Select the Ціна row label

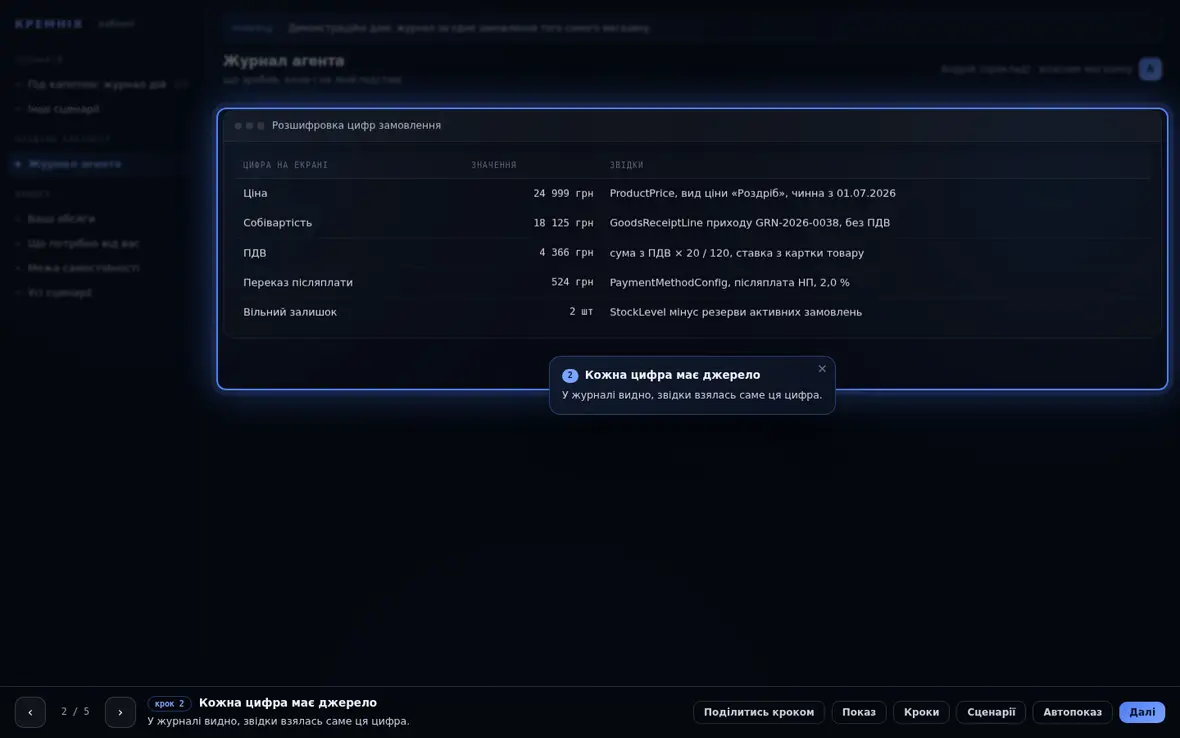pyautogui.click(x=255, y=193)
